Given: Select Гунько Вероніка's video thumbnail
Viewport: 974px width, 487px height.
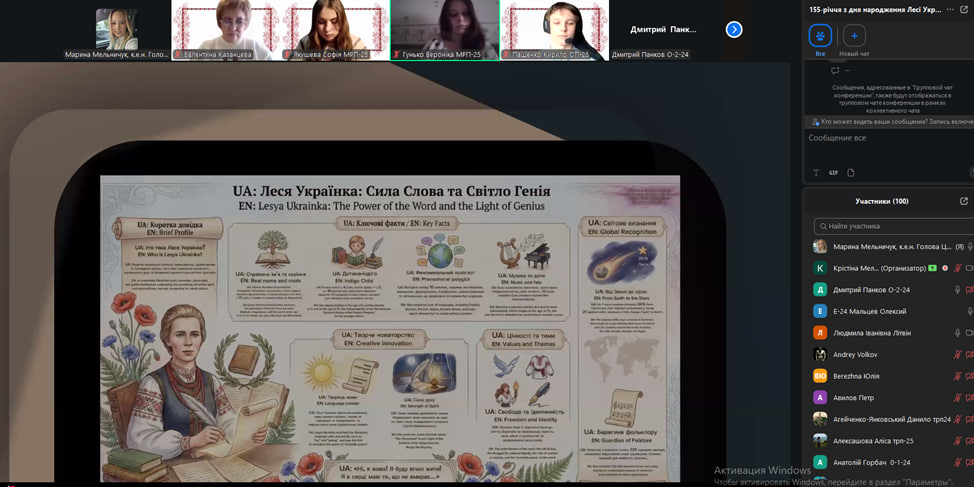Looking at the screenshot, I should pos(444,29).
